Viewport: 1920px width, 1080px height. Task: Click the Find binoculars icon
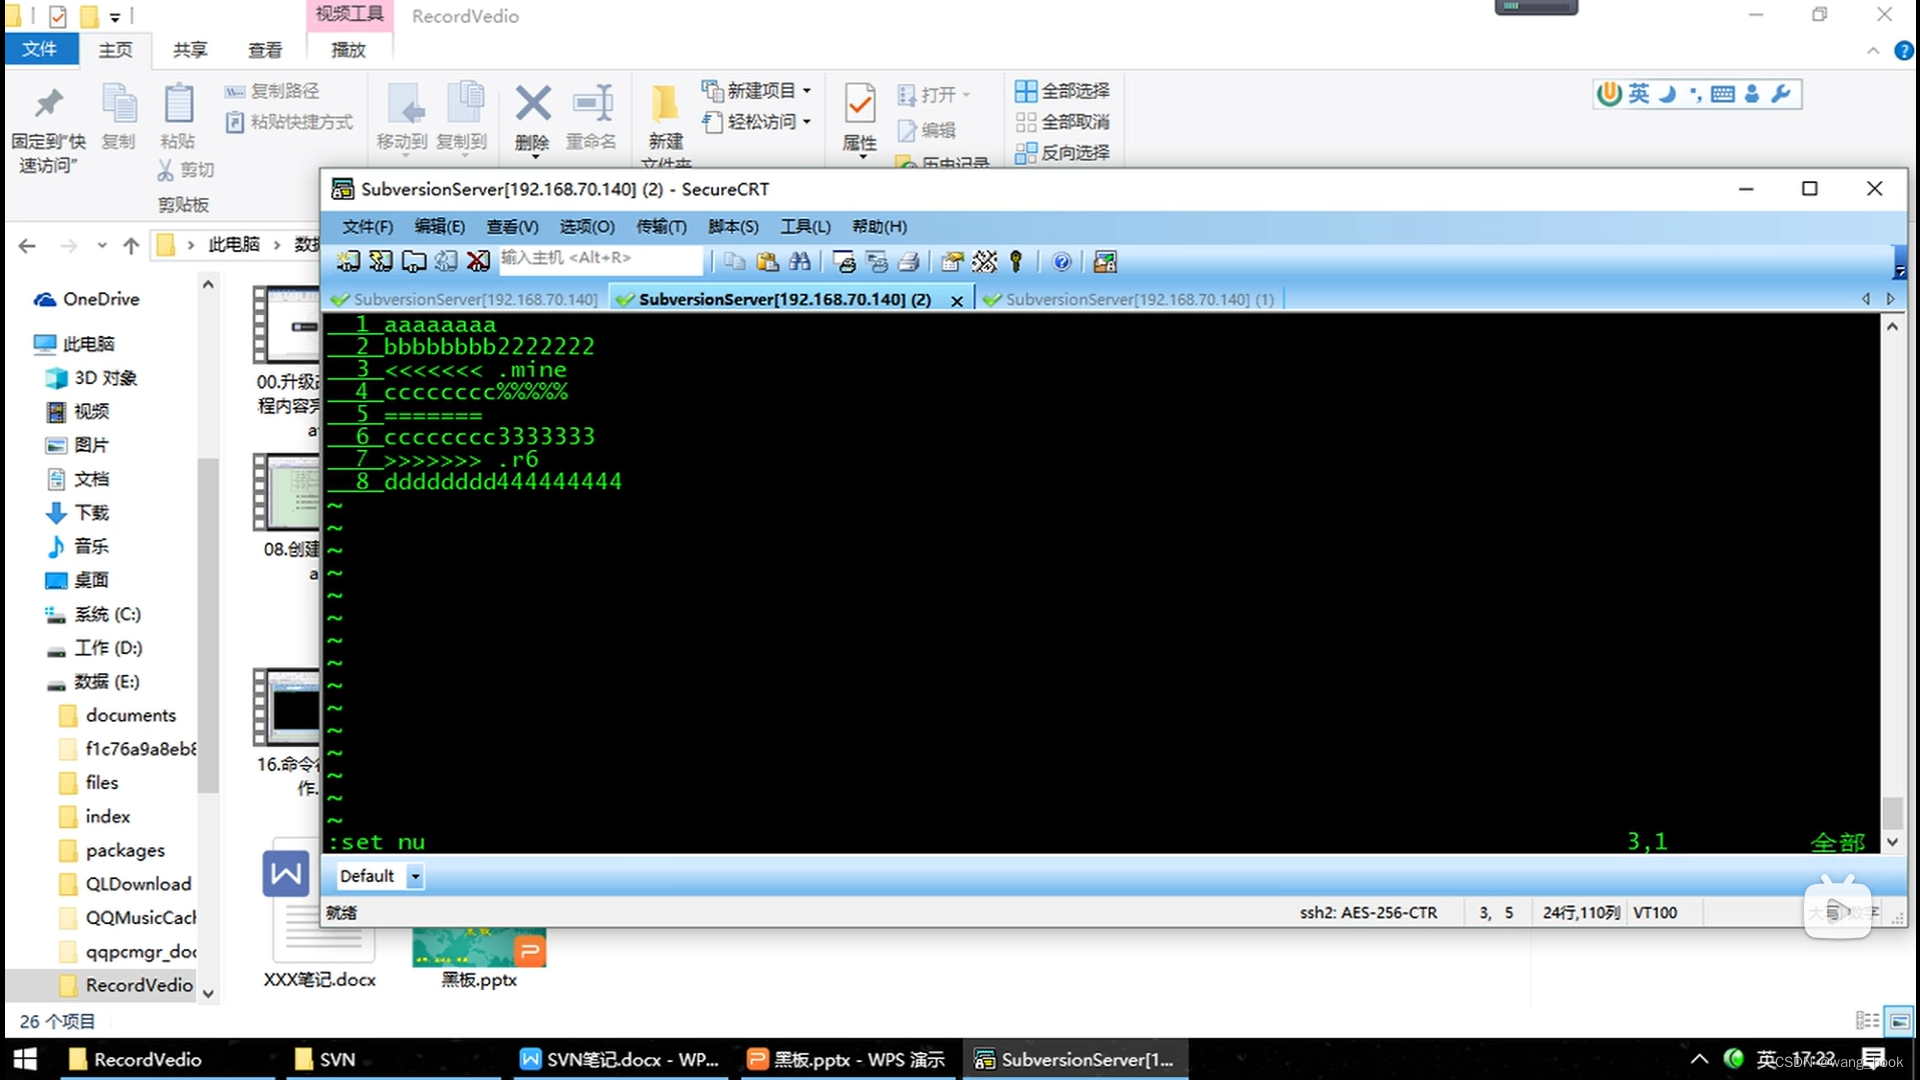coord(800,261)
